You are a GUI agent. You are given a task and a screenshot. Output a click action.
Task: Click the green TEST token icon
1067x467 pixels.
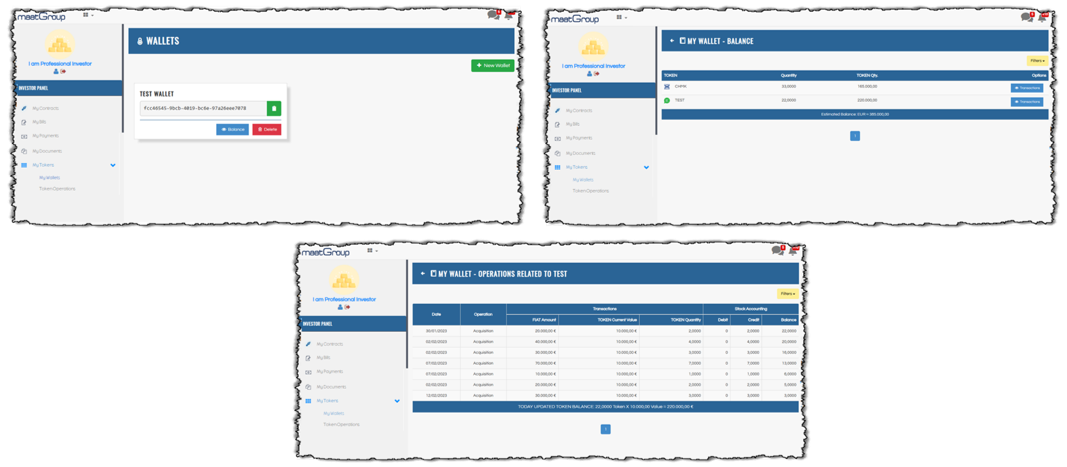[667, 101]
